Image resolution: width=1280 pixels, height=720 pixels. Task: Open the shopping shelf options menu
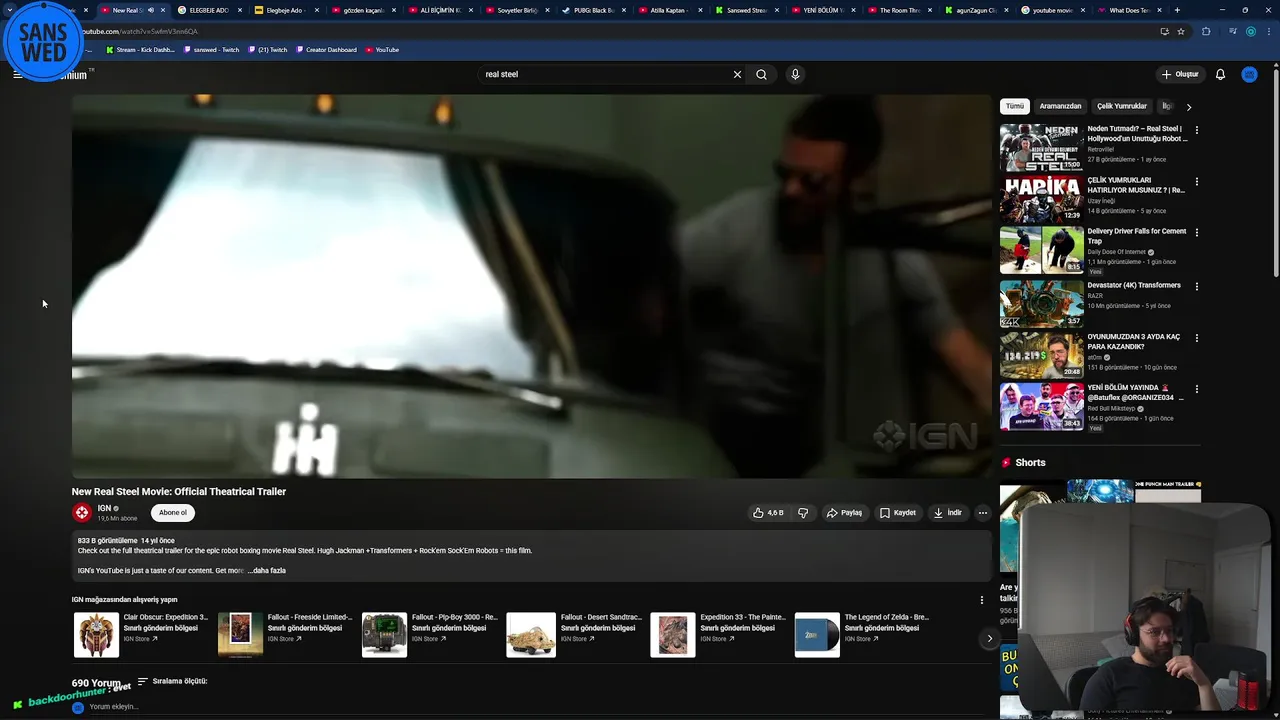[981, 600]
